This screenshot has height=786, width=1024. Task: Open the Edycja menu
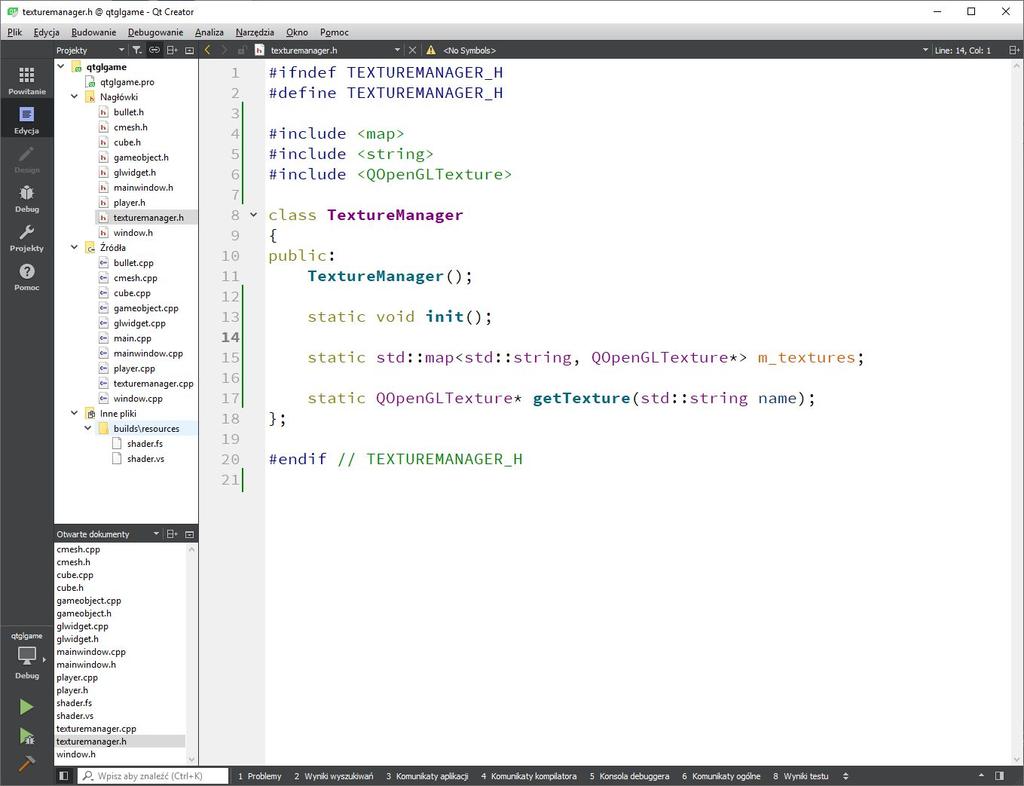click(x=46, y=32)
